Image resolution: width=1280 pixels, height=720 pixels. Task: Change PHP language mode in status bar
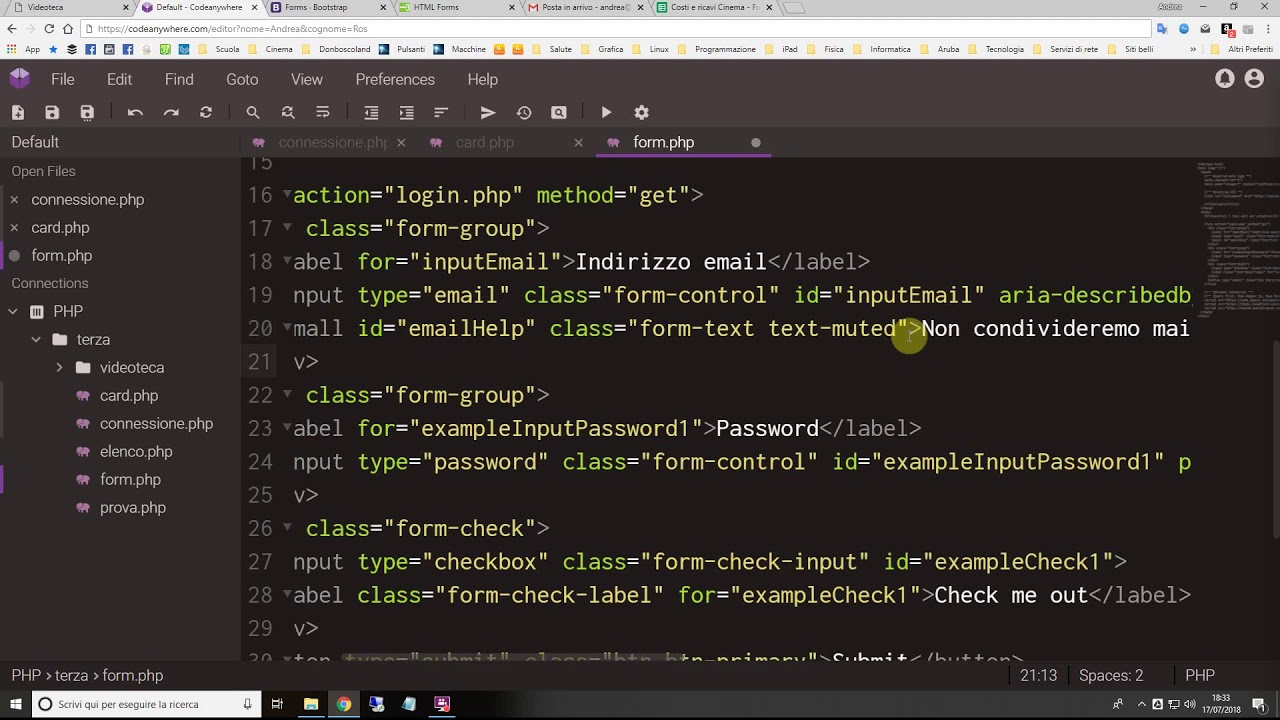pos(1200,676)
